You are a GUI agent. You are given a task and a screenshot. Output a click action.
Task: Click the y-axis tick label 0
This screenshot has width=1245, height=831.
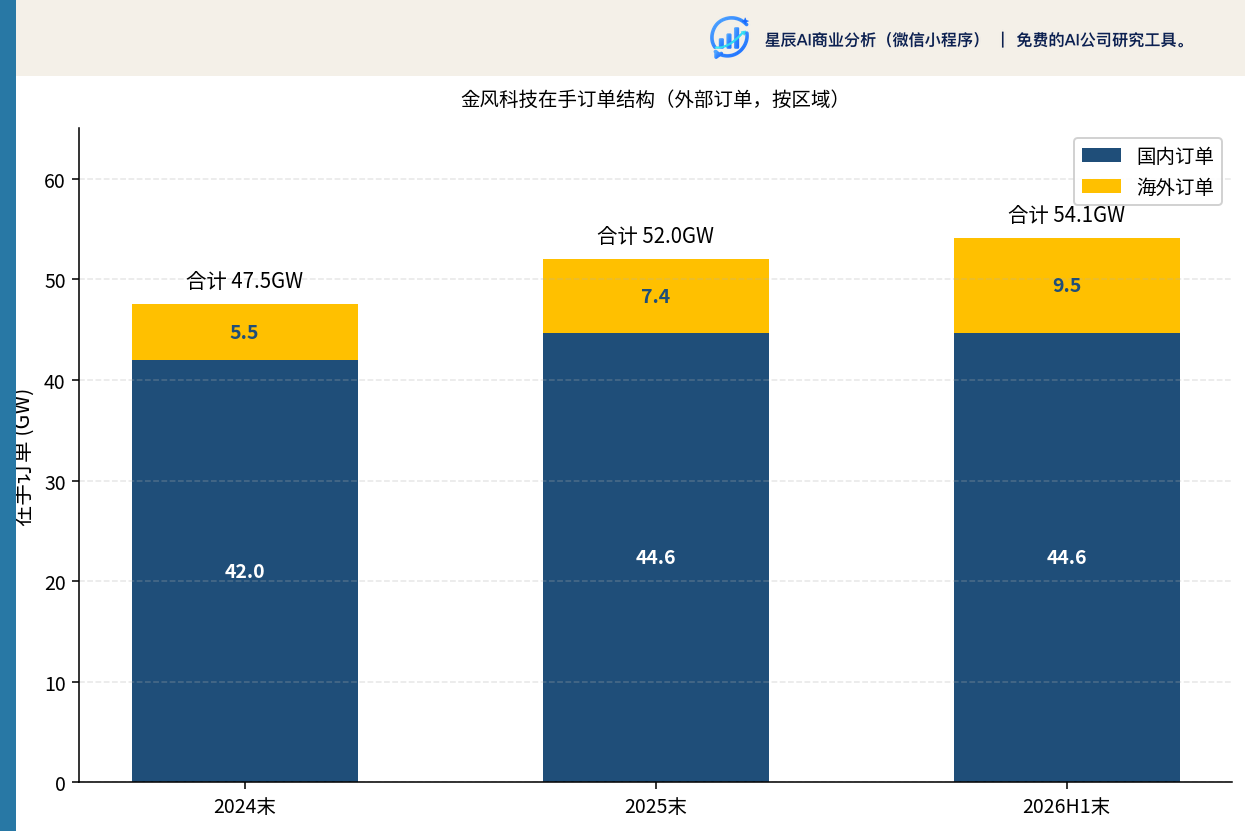60,783
